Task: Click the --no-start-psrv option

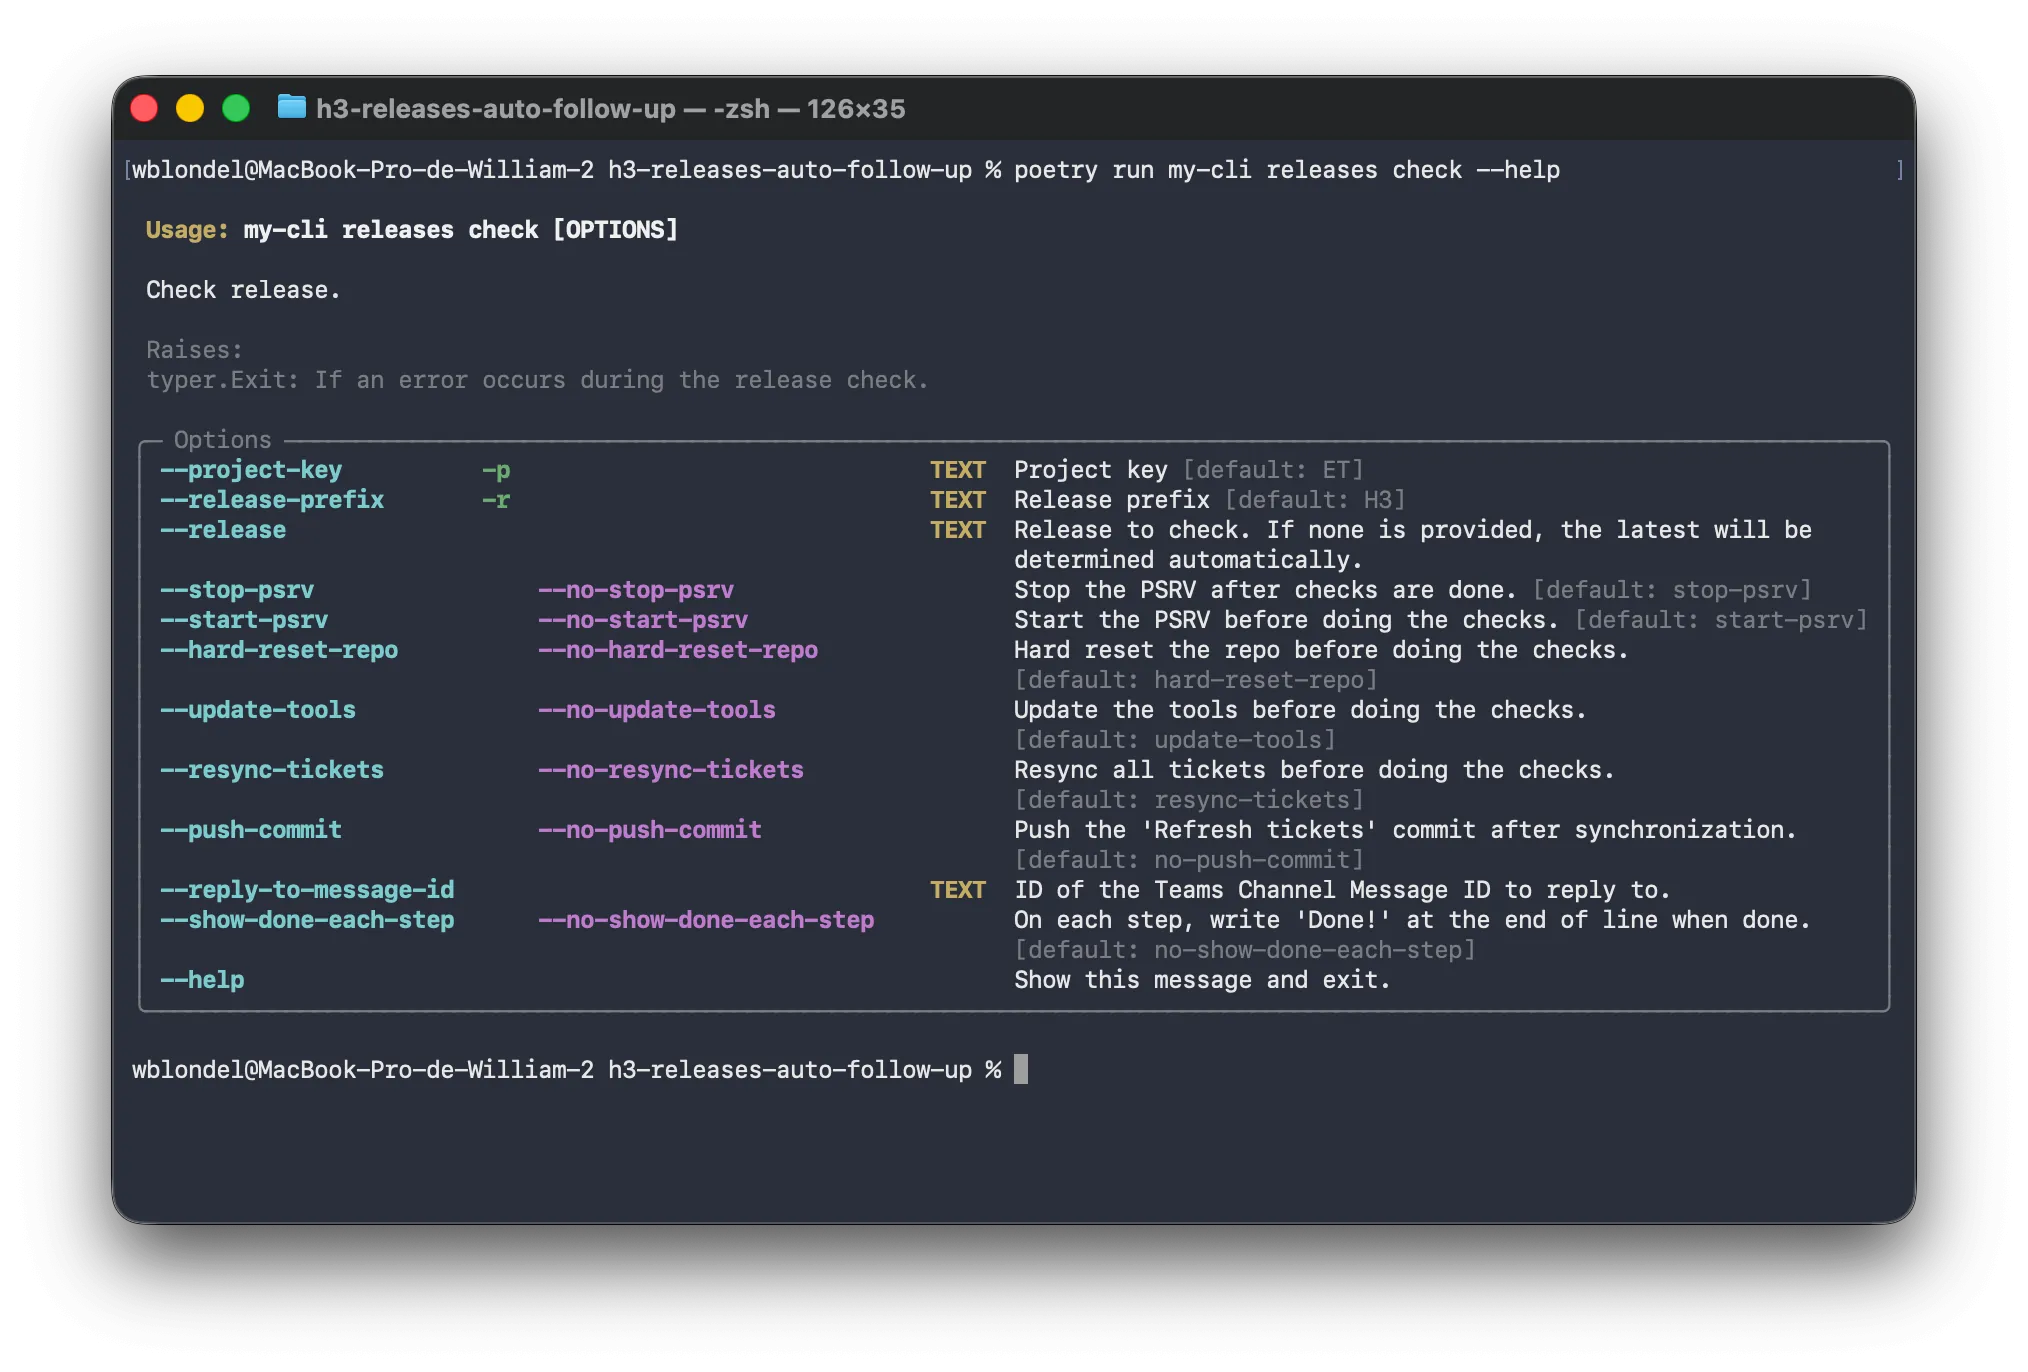Action: [x=643, y=620]
